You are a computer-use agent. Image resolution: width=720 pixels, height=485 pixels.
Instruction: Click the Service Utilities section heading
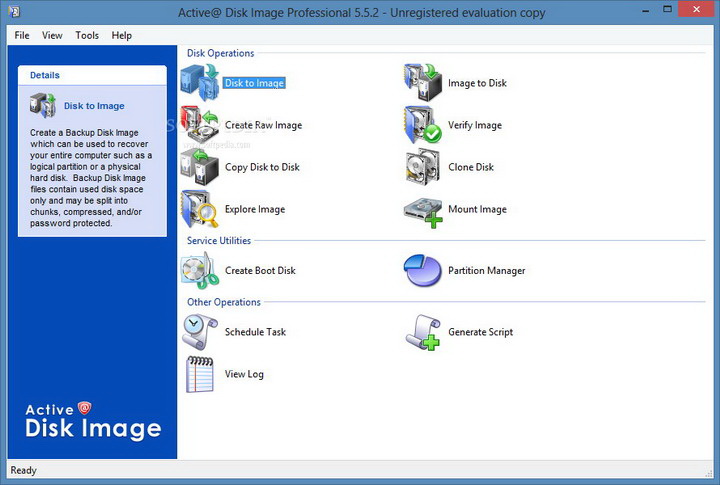tap(219, 241)
